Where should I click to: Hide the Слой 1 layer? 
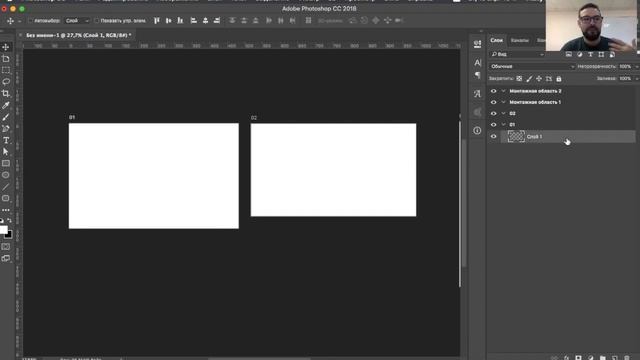point(493,136)
